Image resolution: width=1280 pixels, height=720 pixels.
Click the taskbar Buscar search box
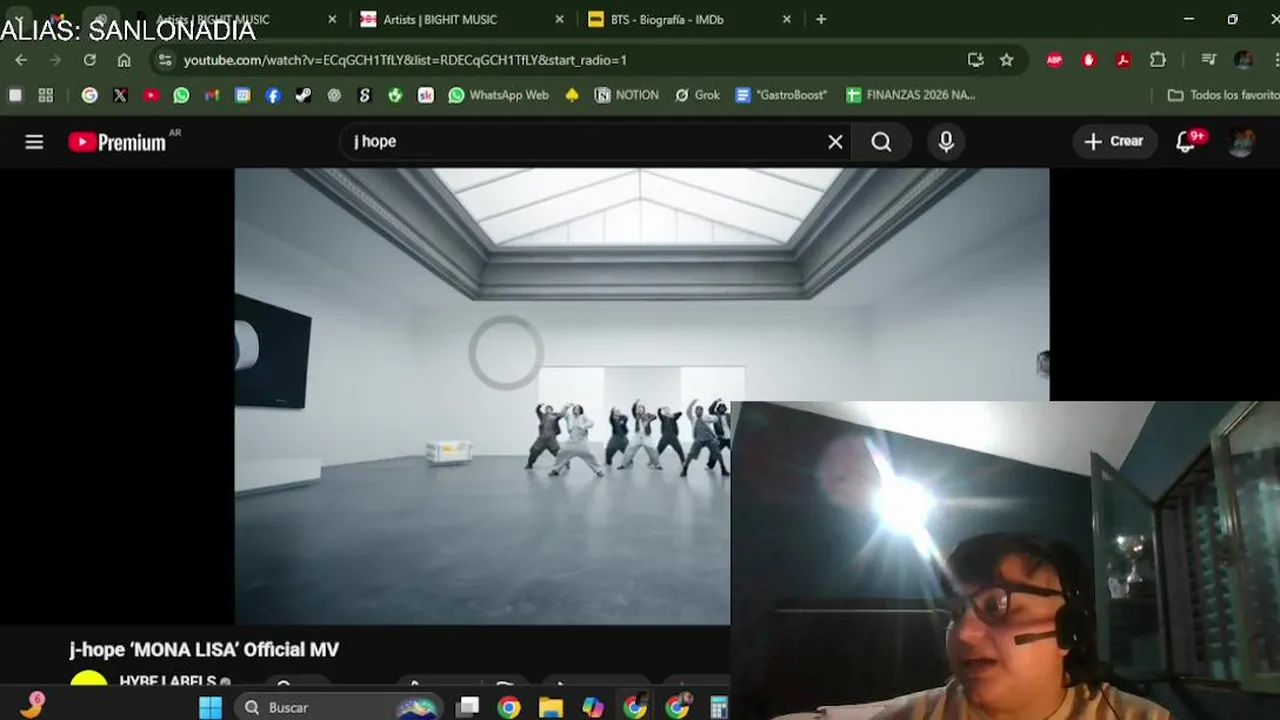338,707
